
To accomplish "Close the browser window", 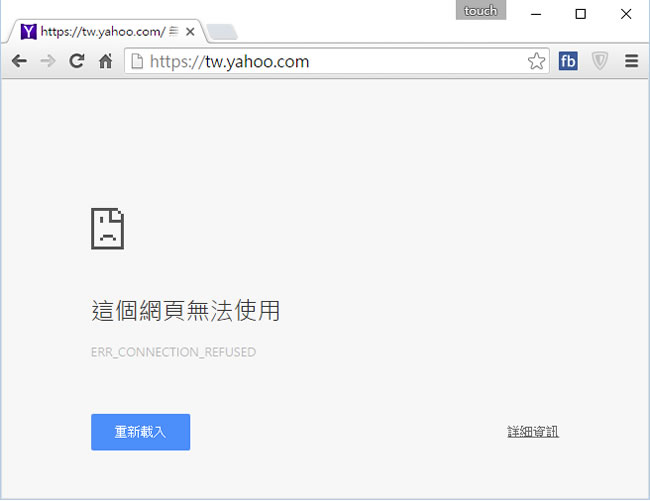I will (x=626, y=14).
